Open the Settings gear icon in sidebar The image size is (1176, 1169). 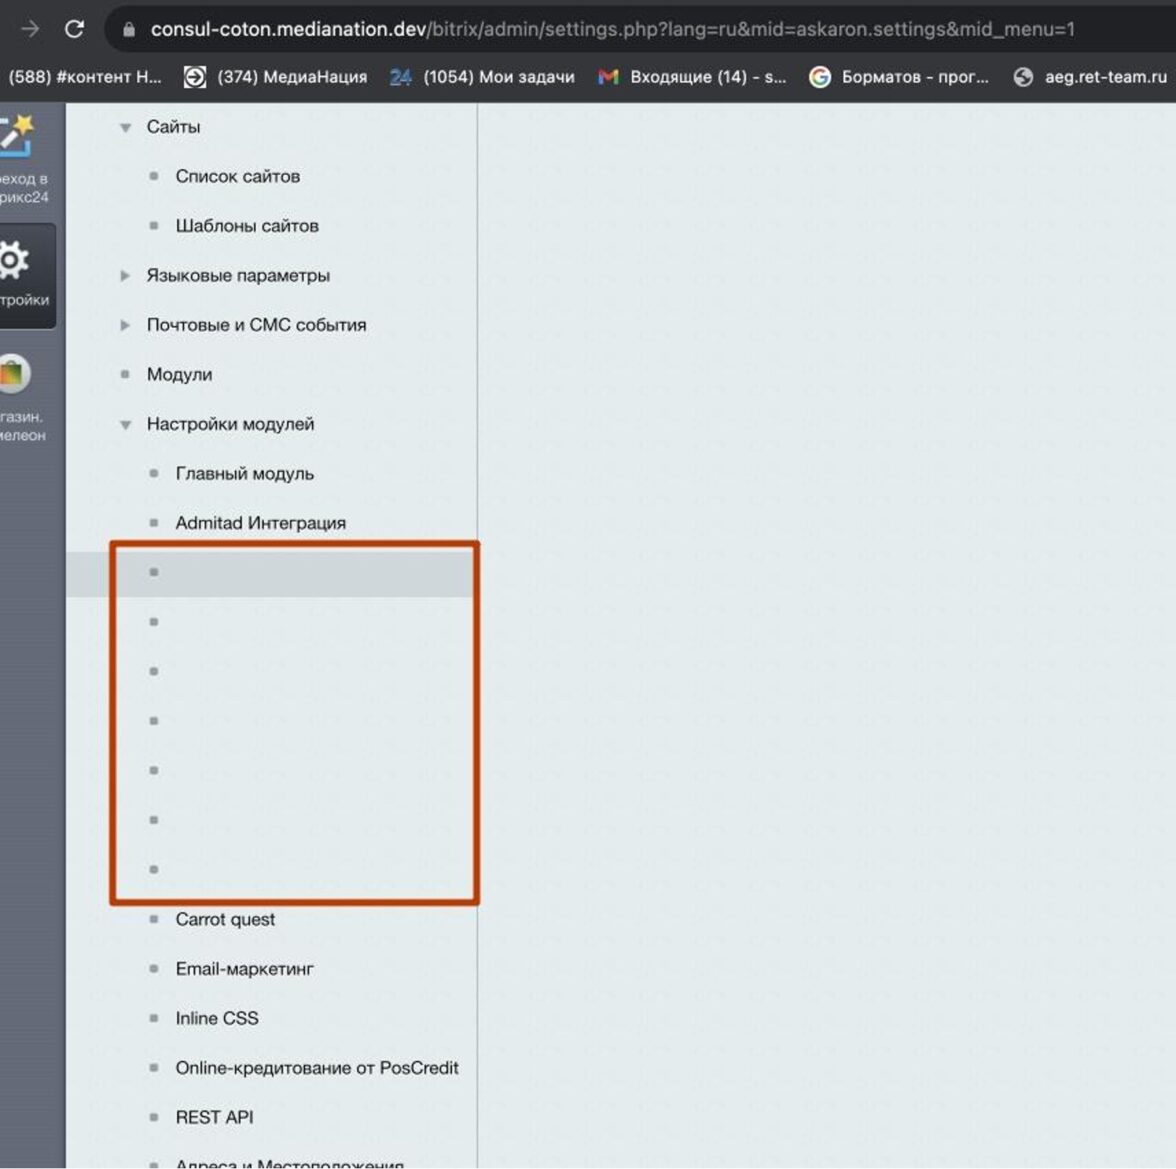(14, 262)
